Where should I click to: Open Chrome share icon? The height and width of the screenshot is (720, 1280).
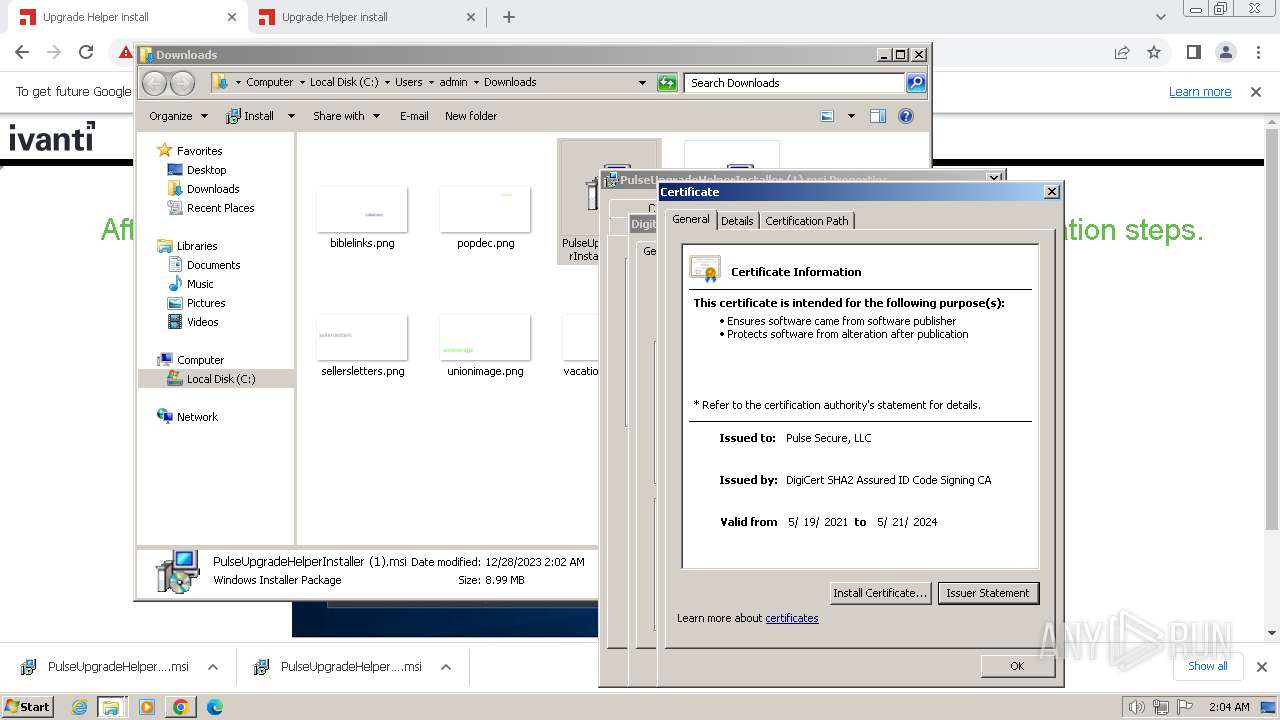tap(1122, 52)
